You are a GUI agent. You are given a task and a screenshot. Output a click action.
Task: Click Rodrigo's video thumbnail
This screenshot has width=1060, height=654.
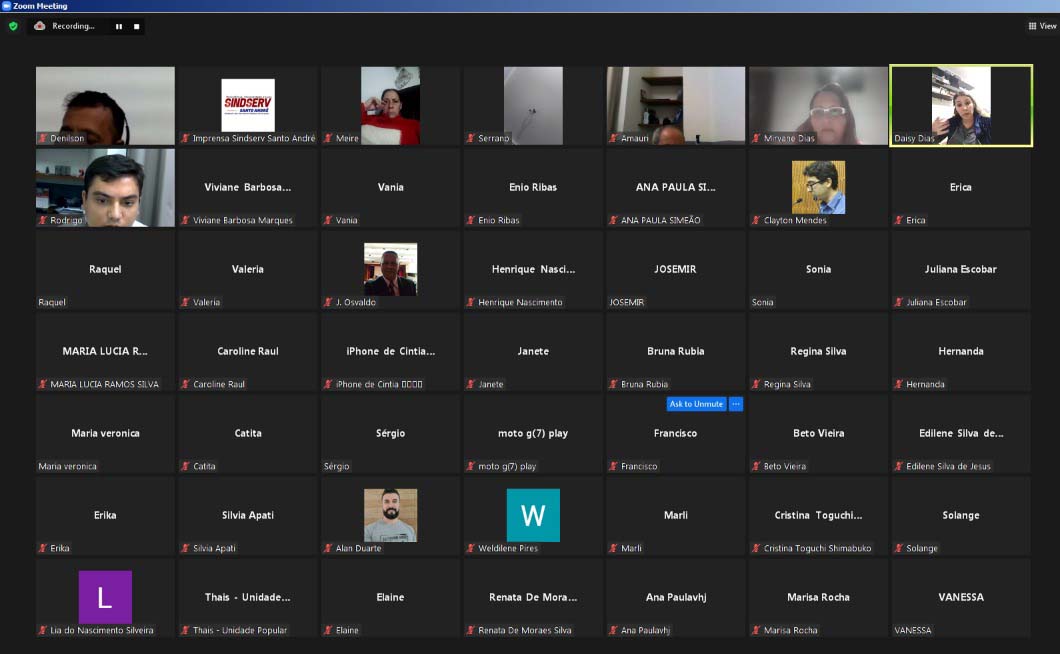click(105, 187)
